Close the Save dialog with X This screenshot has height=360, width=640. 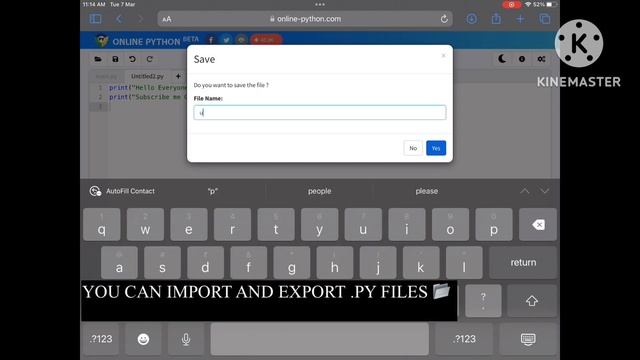[x=443, y=56]
